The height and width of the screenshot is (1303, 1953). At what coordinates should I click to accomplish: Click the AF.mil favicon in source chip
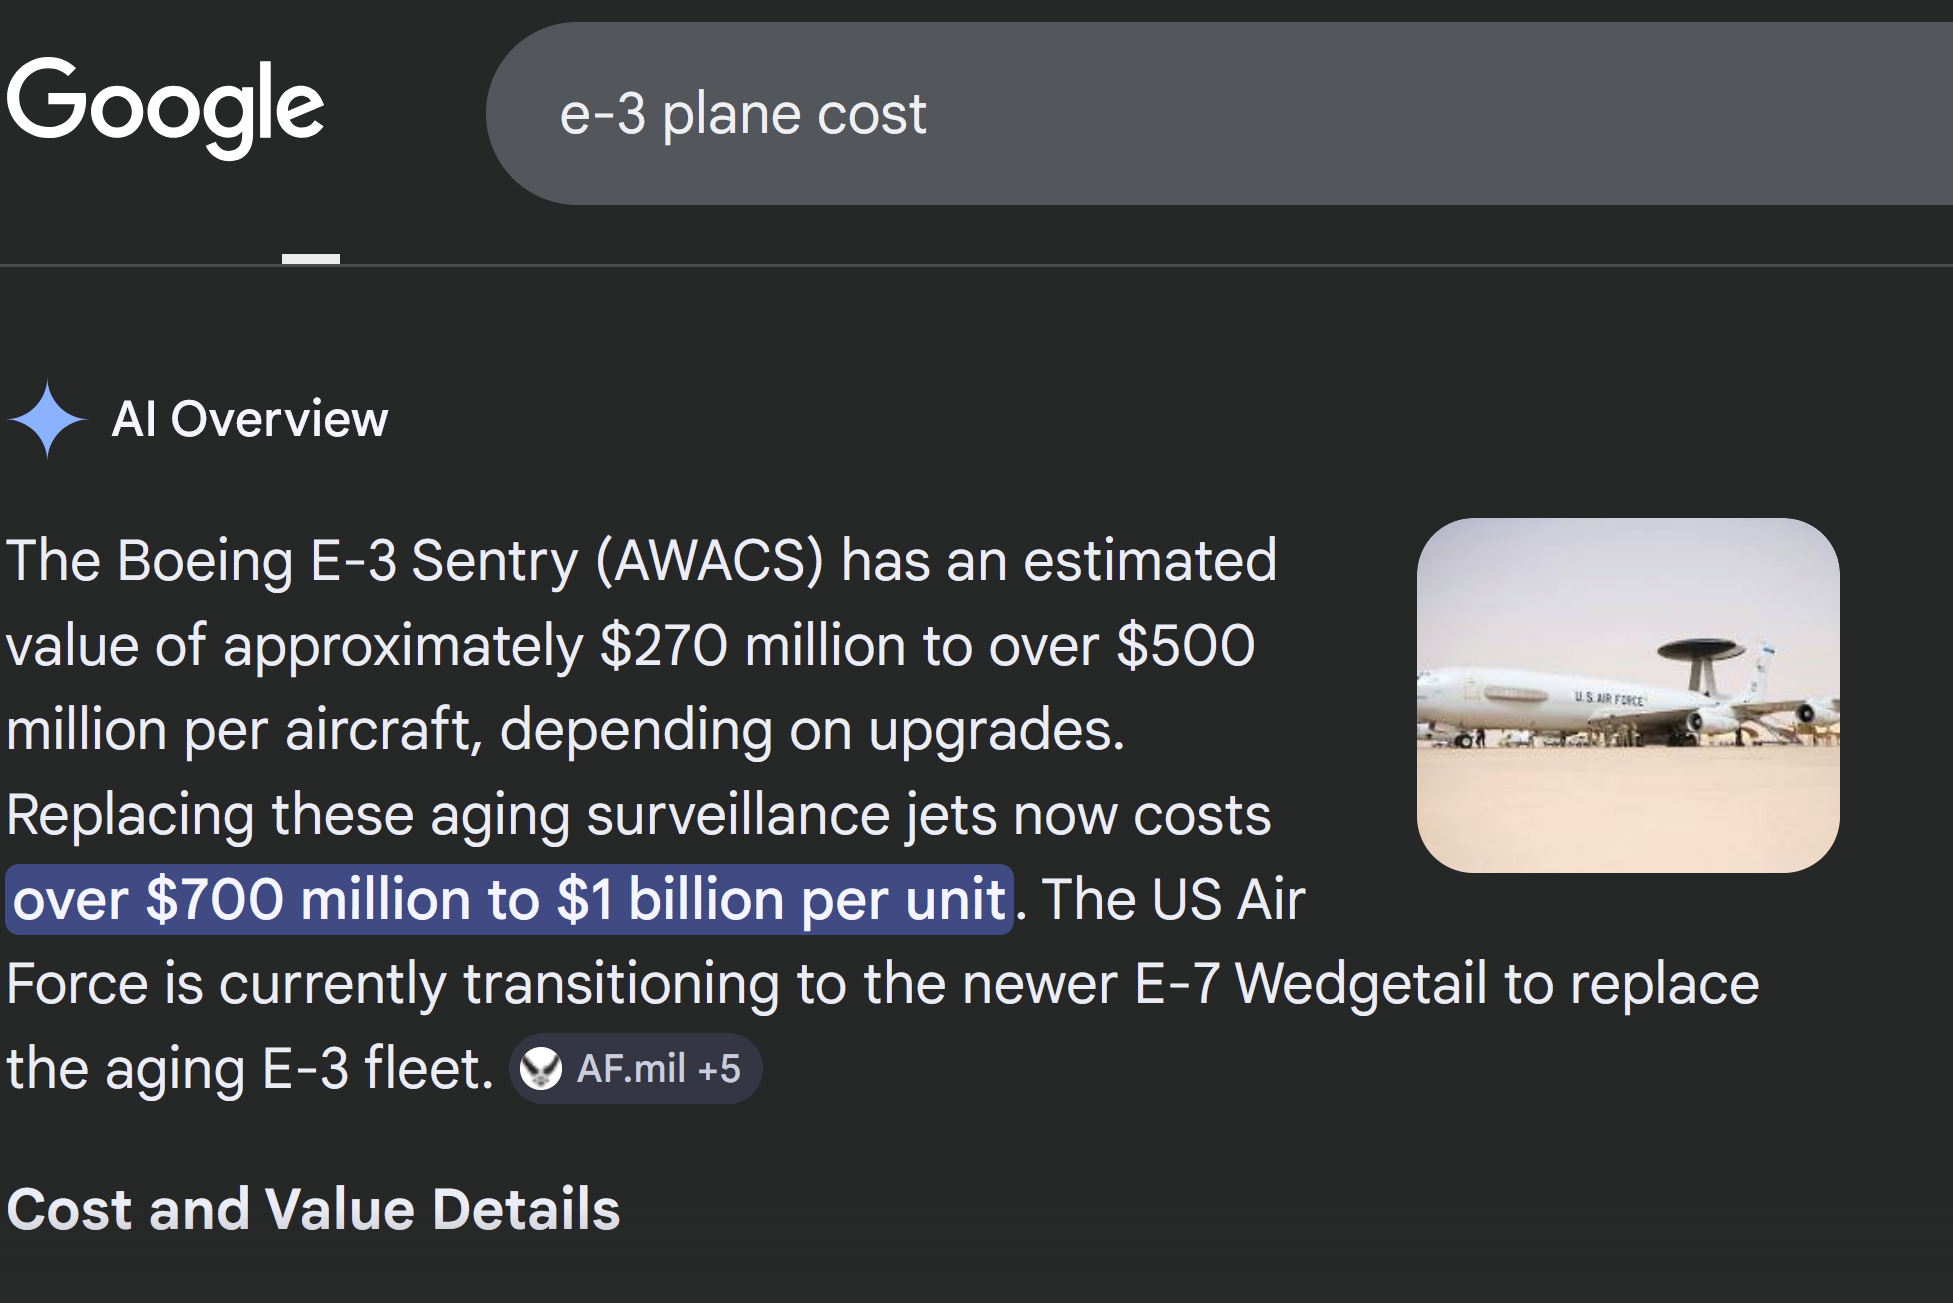[541, 1069]
